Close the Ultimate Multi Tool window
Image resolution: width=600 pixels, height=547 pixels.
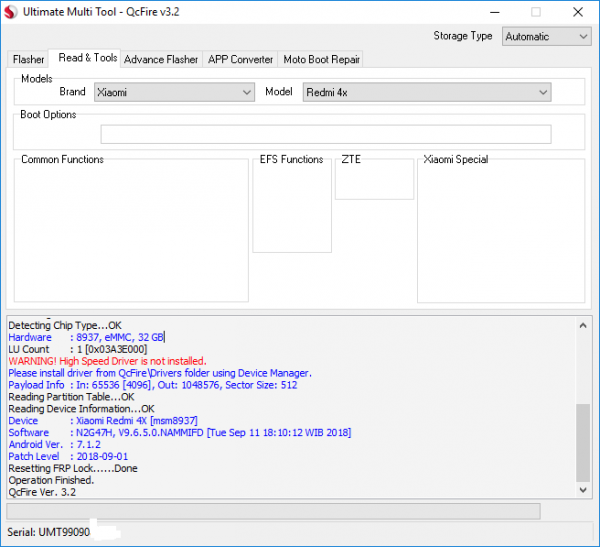pyautogui.click(x=578, y=11)
